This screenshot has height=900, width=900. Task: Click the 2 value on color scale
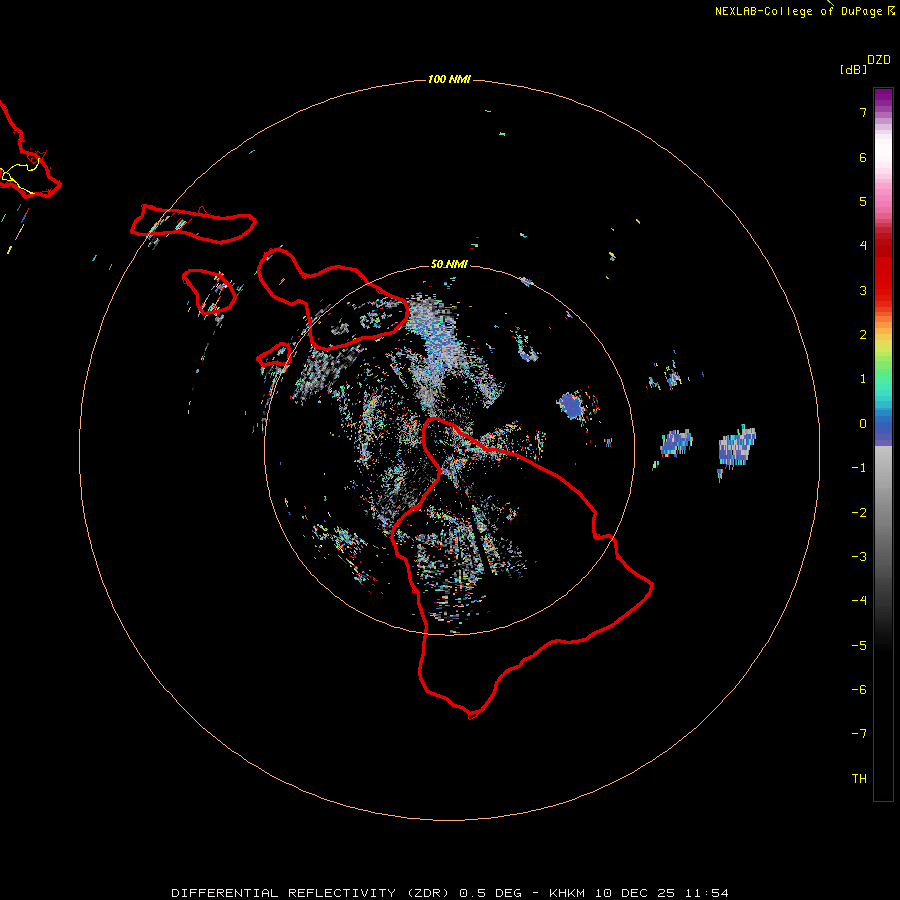(863, 335)
